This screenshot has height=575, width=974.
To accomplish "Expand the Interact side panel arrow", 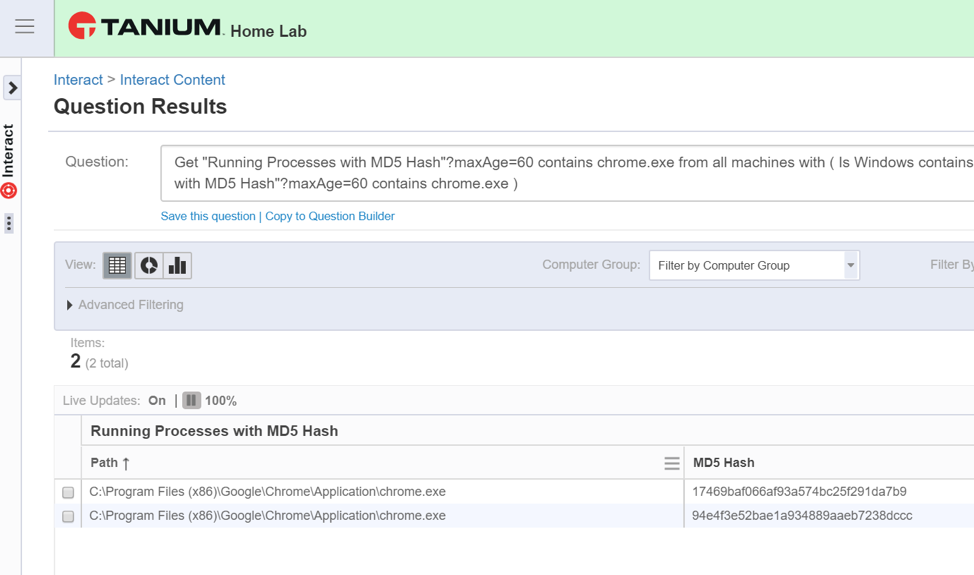I will (x=12, y=88).
